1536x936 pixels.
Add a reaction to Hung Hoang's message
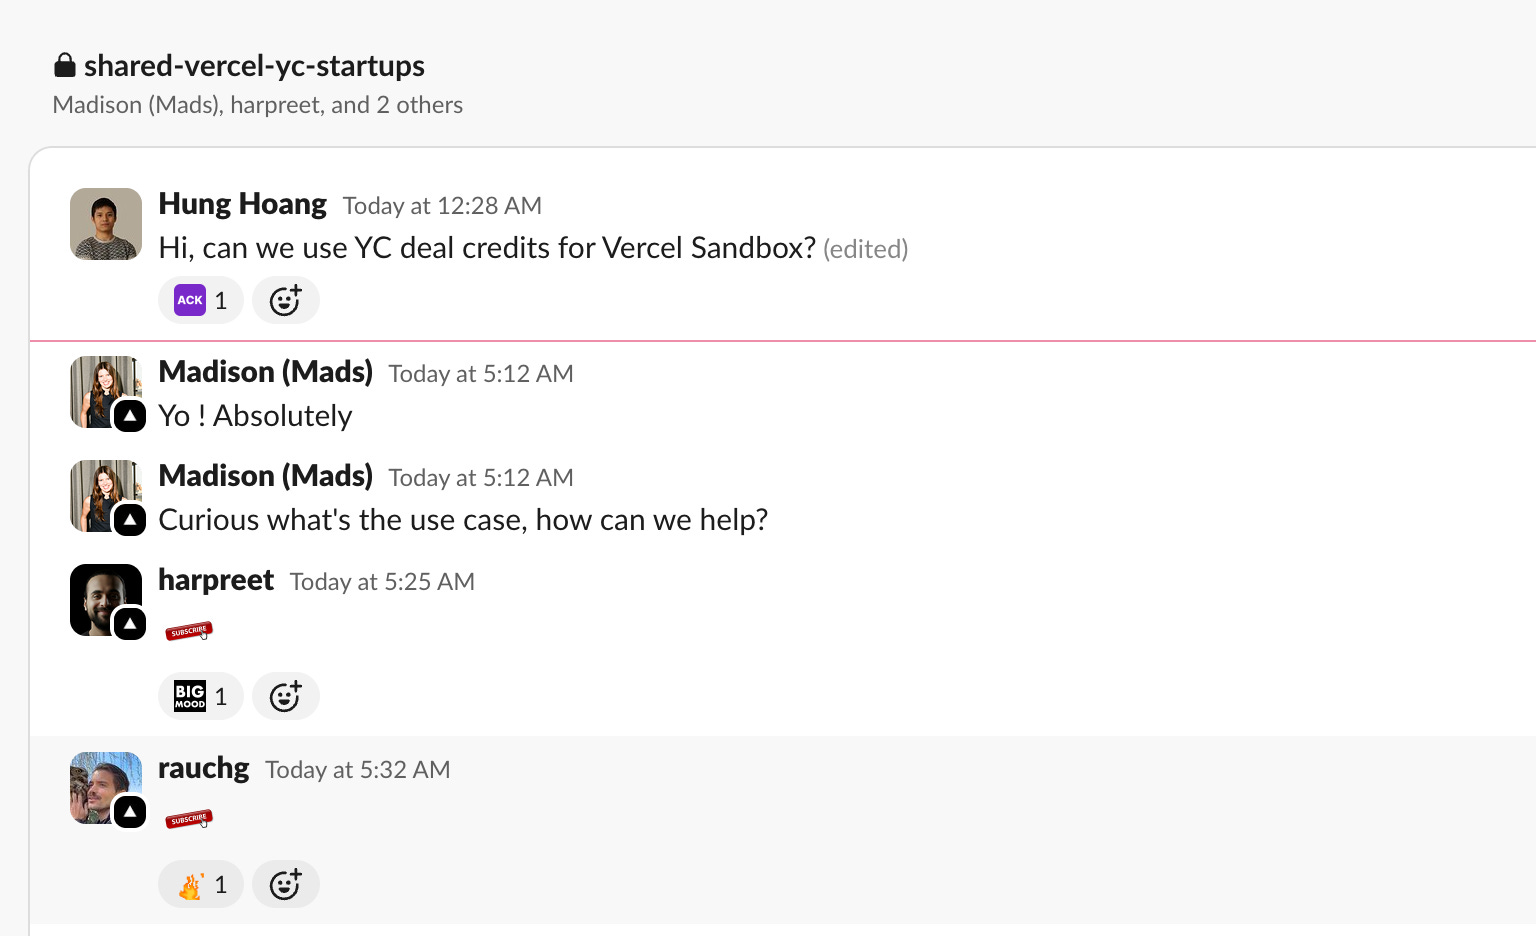[285, 300]
